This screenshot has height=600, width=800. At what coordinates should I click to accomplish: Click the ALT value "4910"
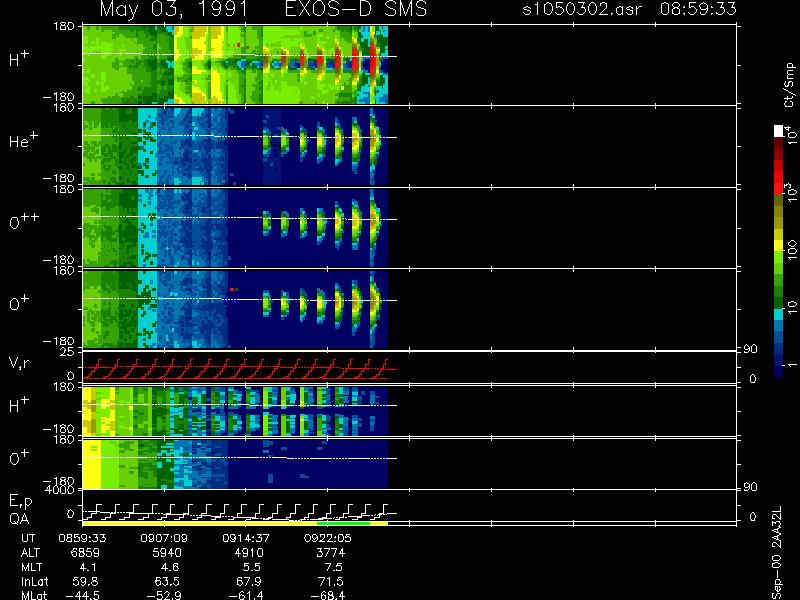click(249, 553)
